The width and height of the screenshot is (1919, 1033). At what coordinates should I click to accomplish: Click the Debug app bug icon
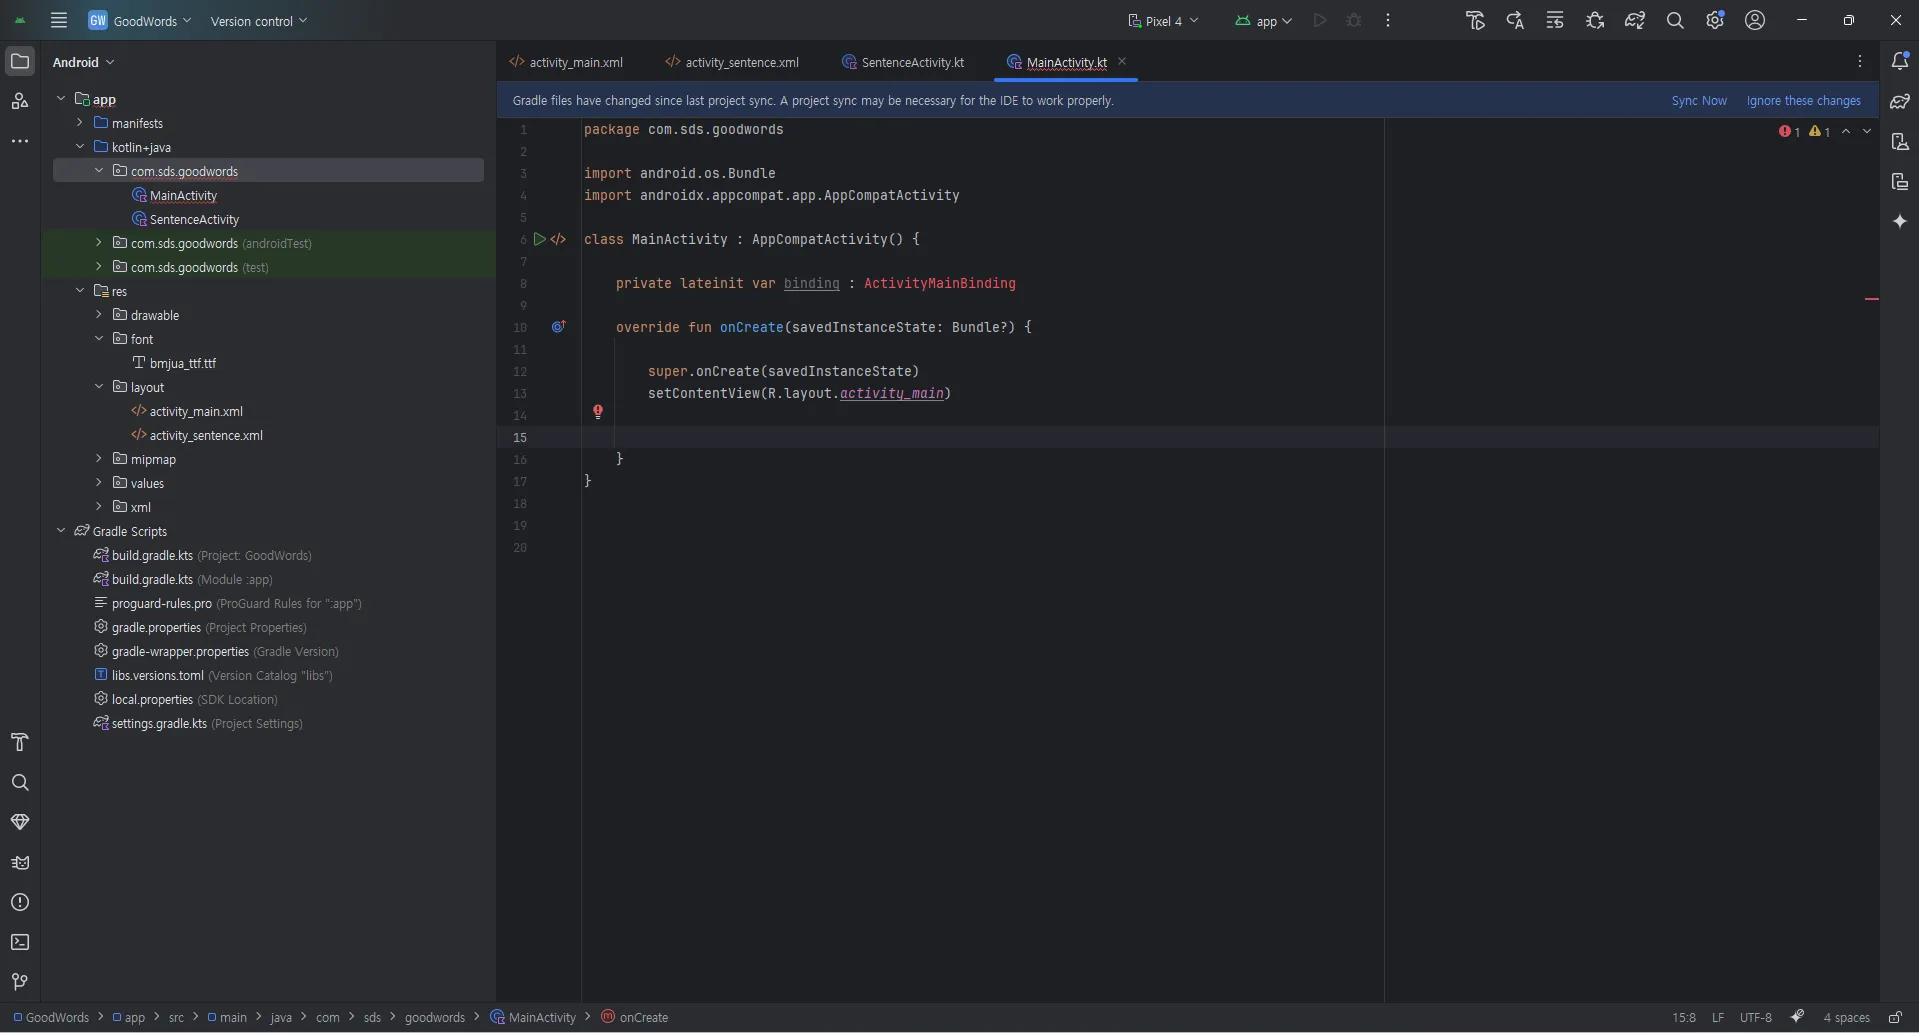(1354, 20)
